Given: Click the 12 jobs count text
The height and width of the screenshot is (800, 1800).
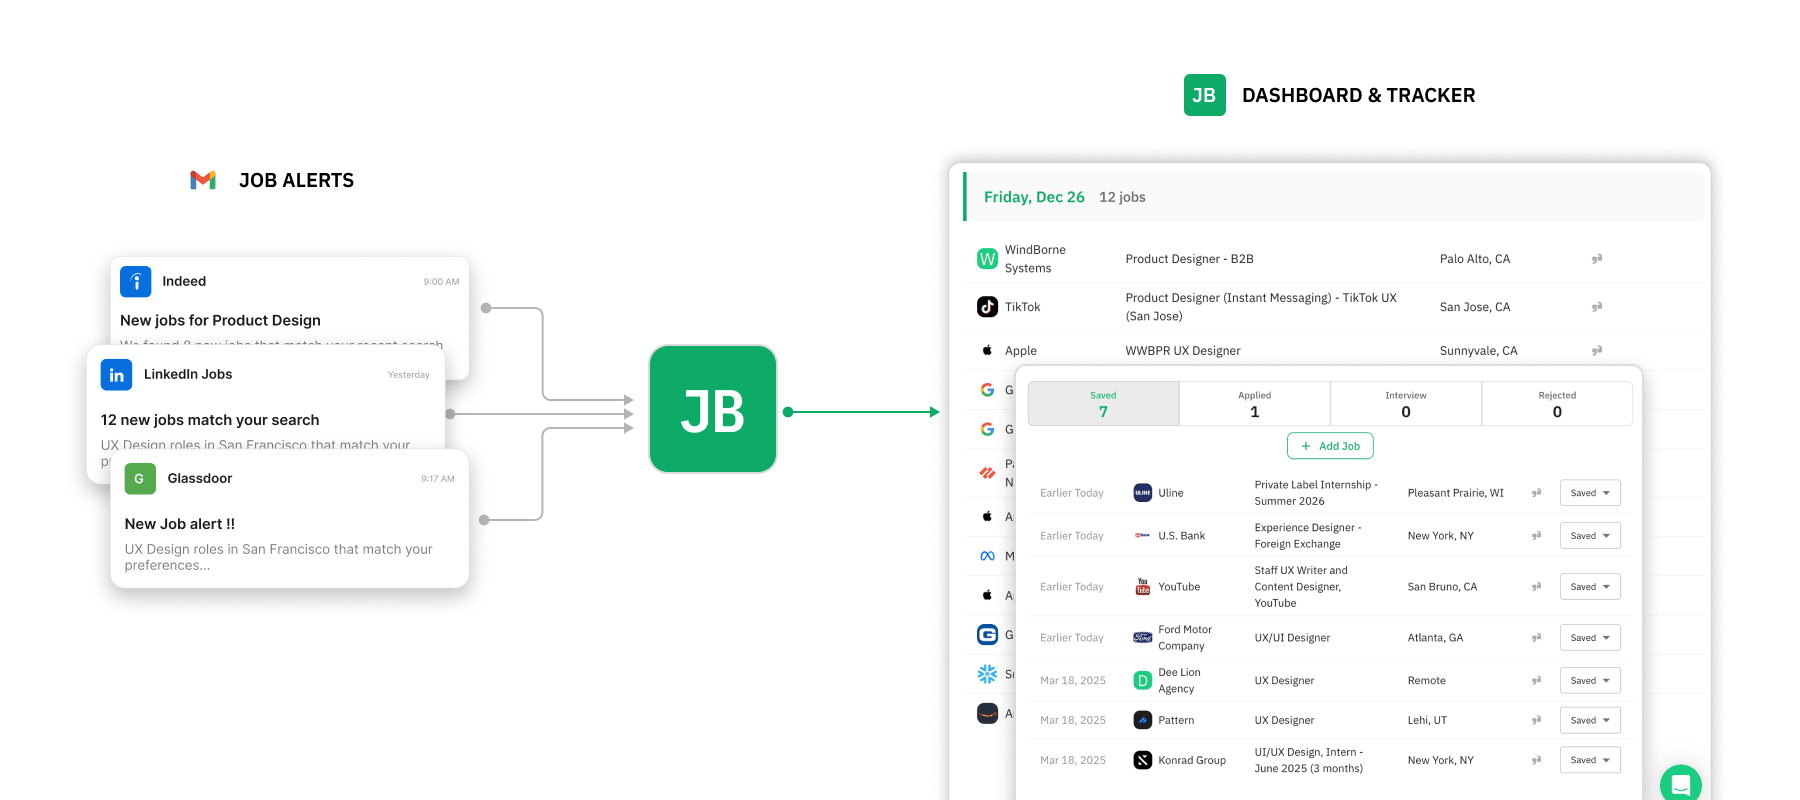Looking at the screenshot, I should point(1122,197).
